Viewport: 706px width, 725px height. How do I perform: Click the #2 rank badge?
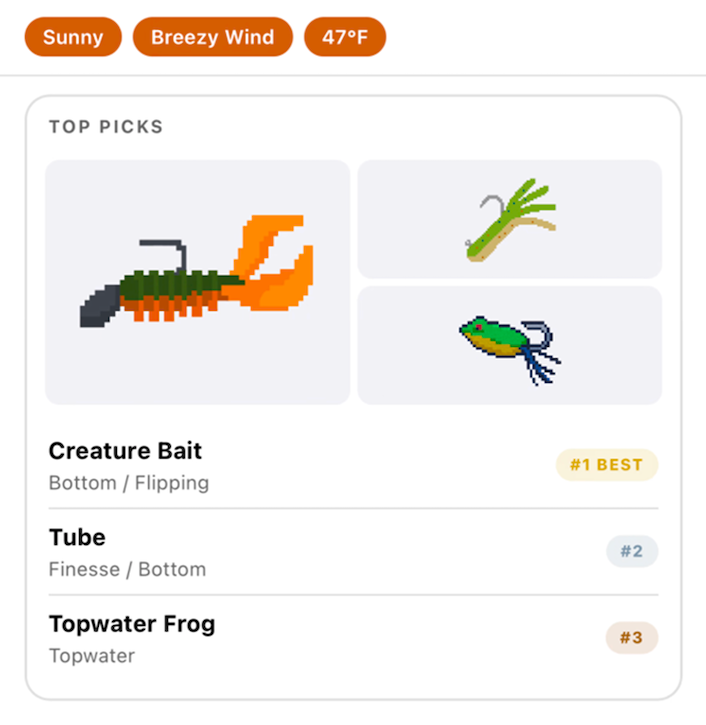coord(631,551)
